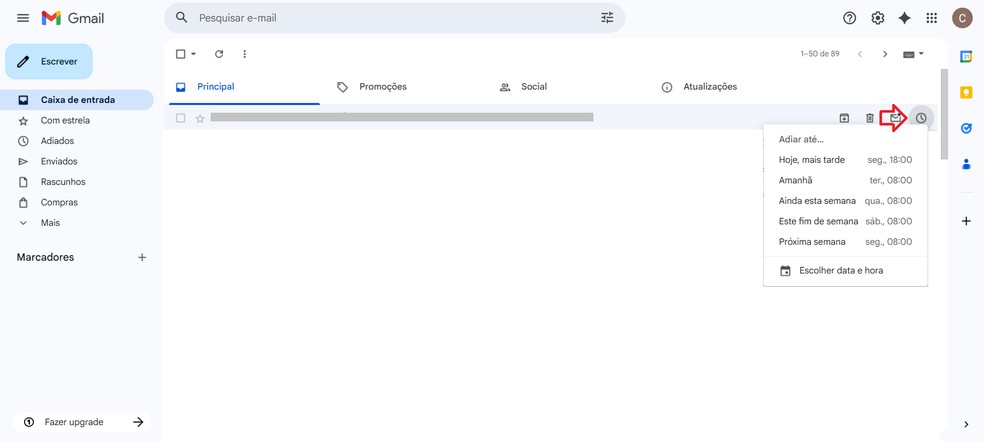Snooze until Amanhã
Screen dimensions: 984x441
point(845,180)
